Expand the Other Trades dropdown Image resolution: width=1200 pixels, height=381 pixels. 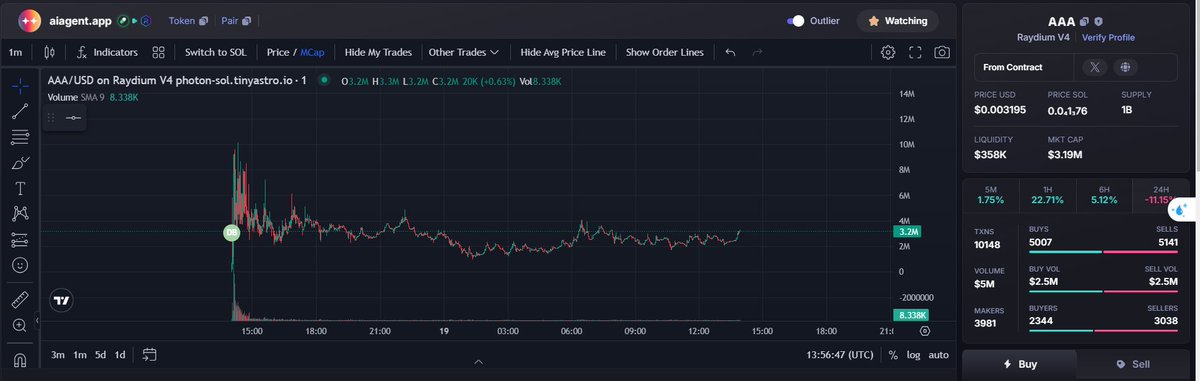pyautogui.click(x=463, y=52)
